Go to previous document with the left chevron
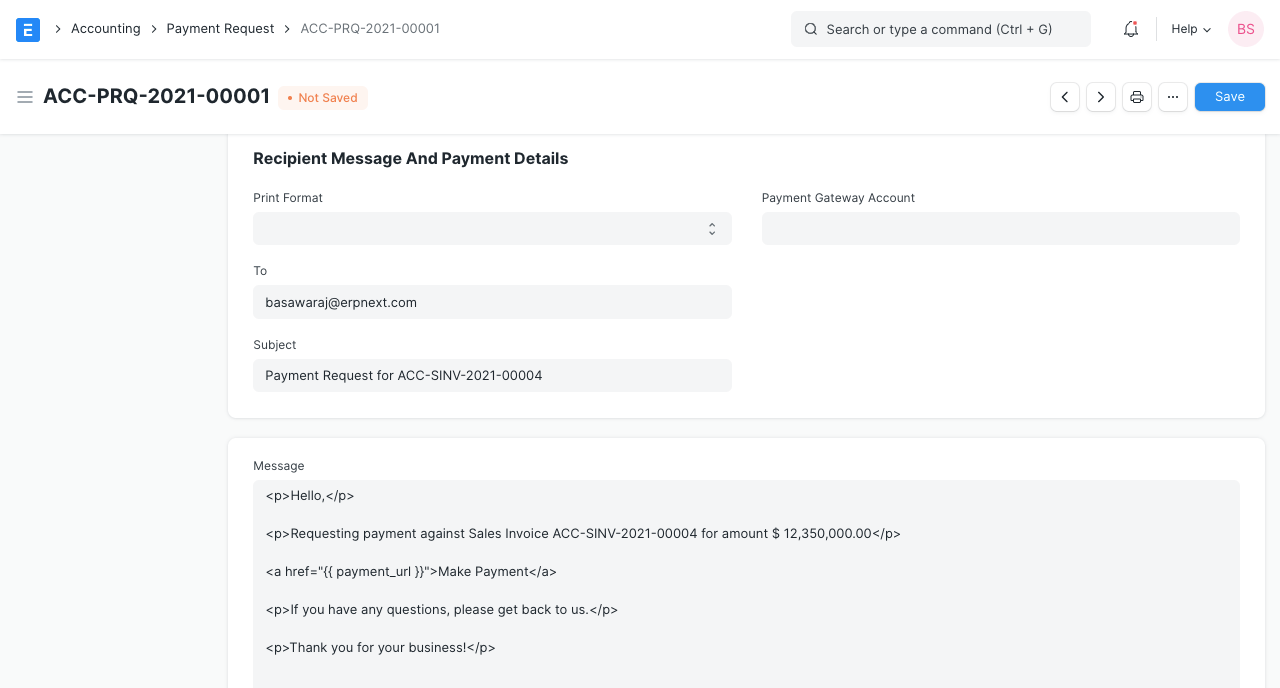Viewport: 1280px width, 688px height. (1064, 97)
